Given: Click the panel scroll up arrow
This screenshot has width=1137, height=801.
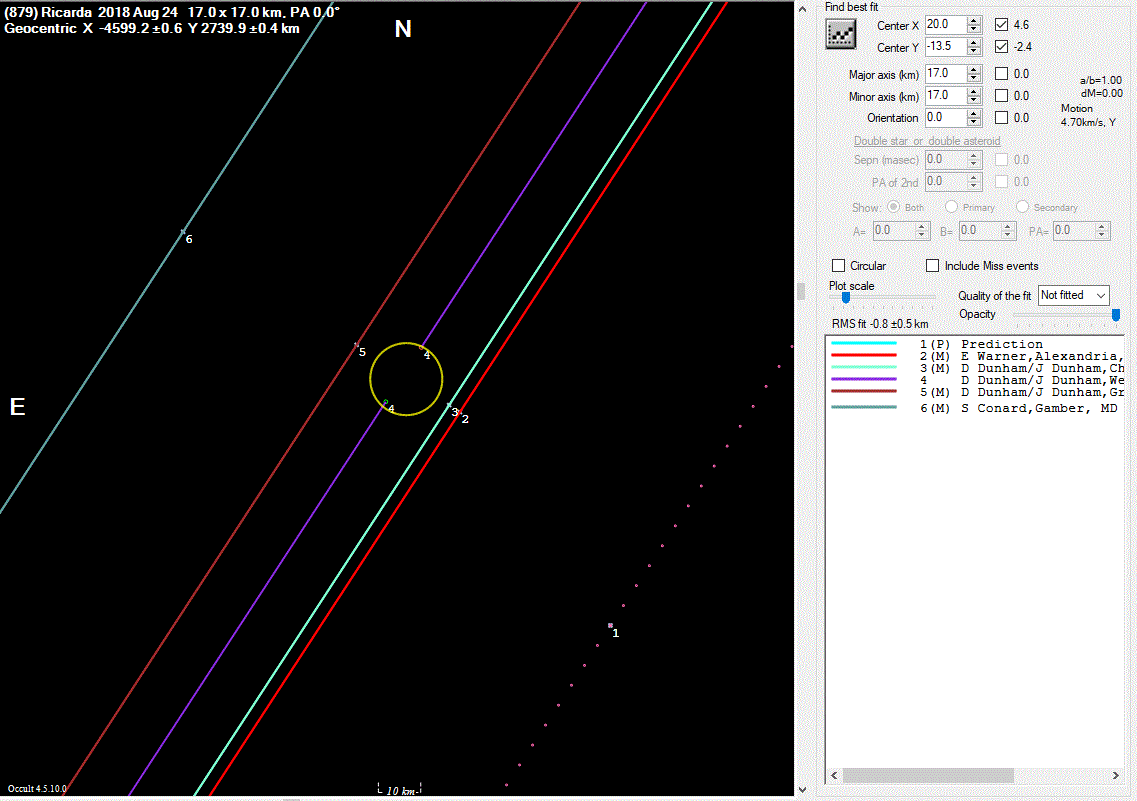Looking at the screenshot, I should pos(802,9).
